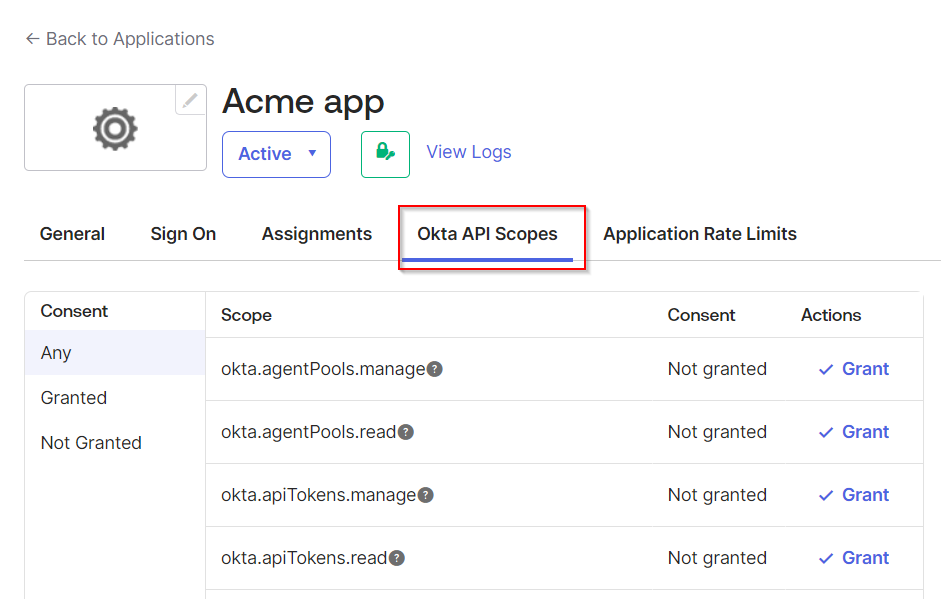Open the Active status dropdown
The height and width of the screenshot is (599, 941).
(276, 154)
